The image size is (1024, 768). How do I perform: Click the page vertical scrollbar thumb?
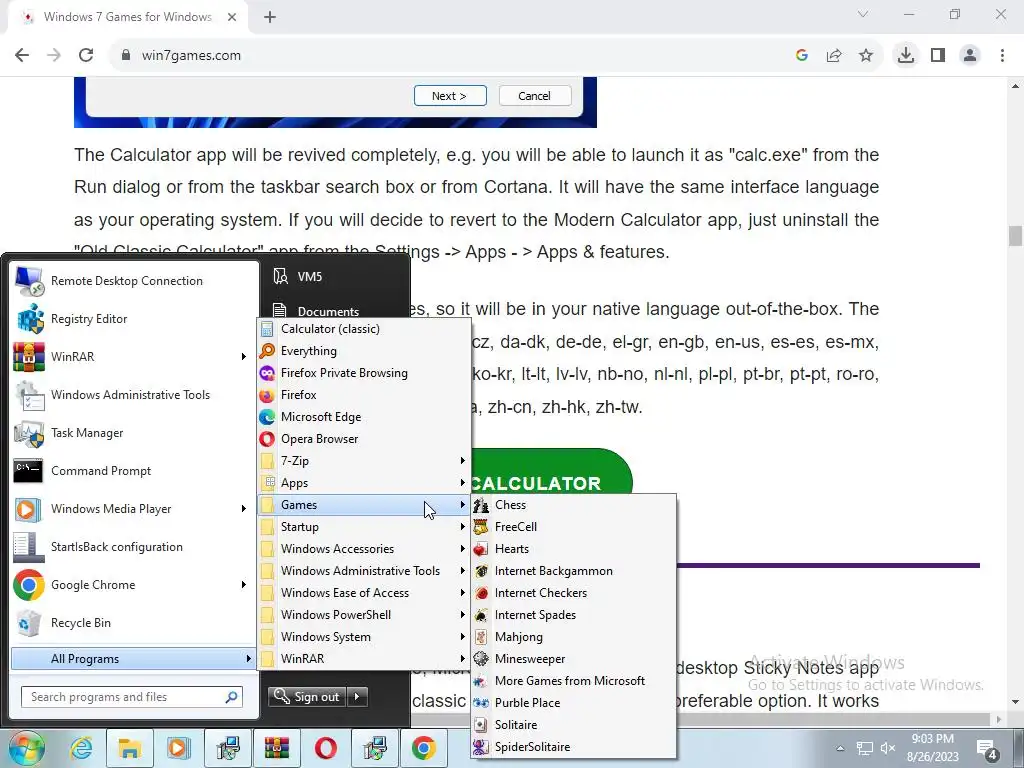(x=1015, y=236)
